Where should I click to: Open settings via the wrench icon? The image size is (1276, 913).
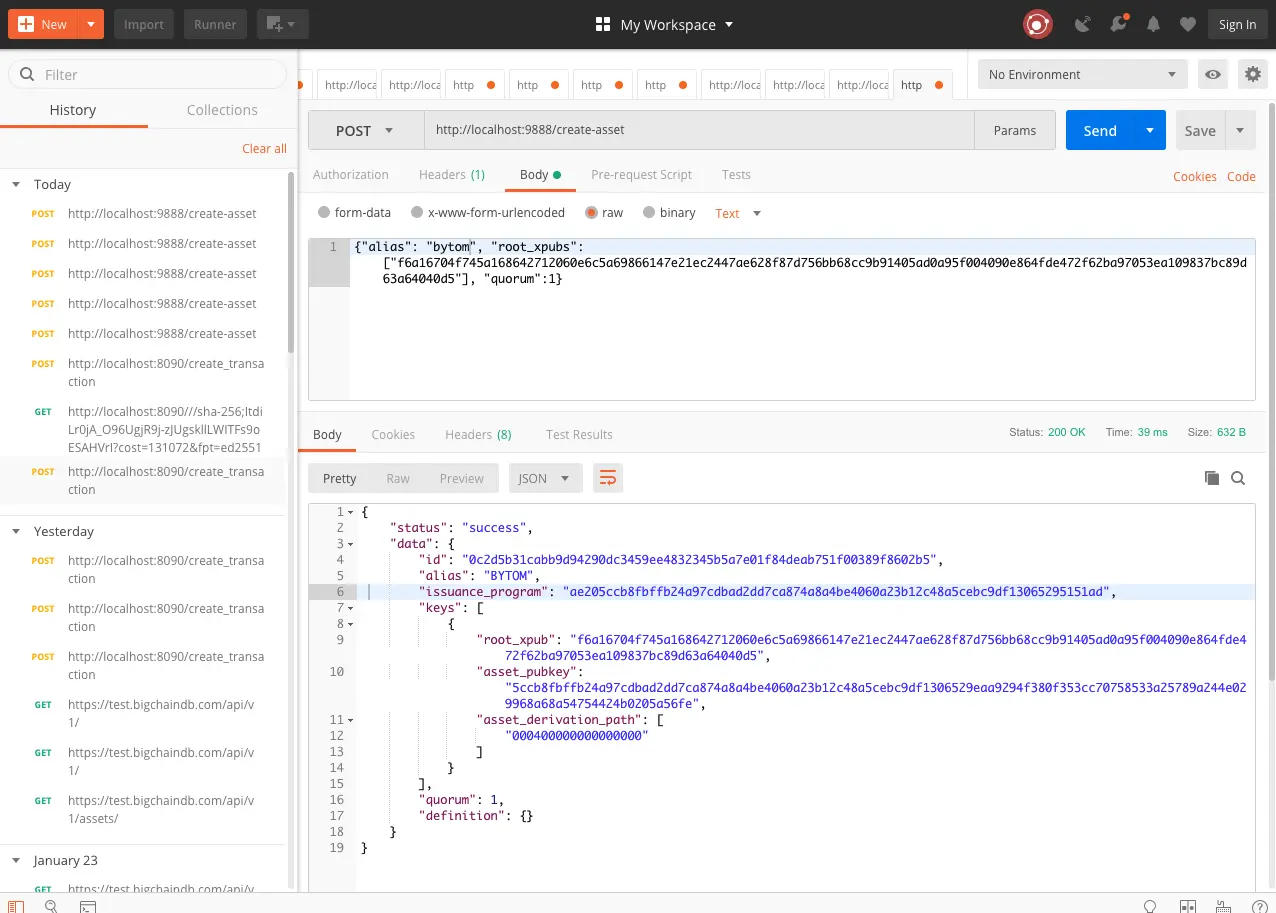1119,24
